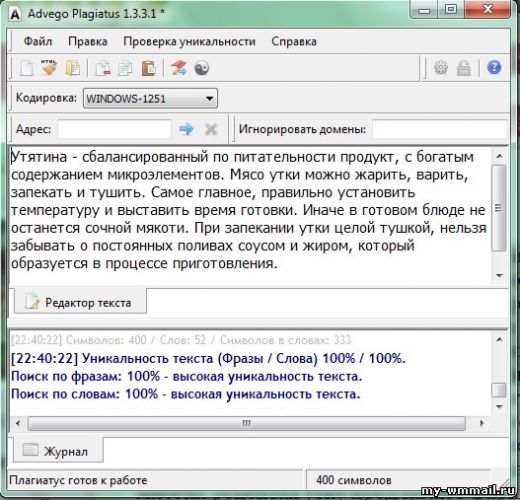
Task: Click the paste from clipboard icon
Action: [148, 68]
